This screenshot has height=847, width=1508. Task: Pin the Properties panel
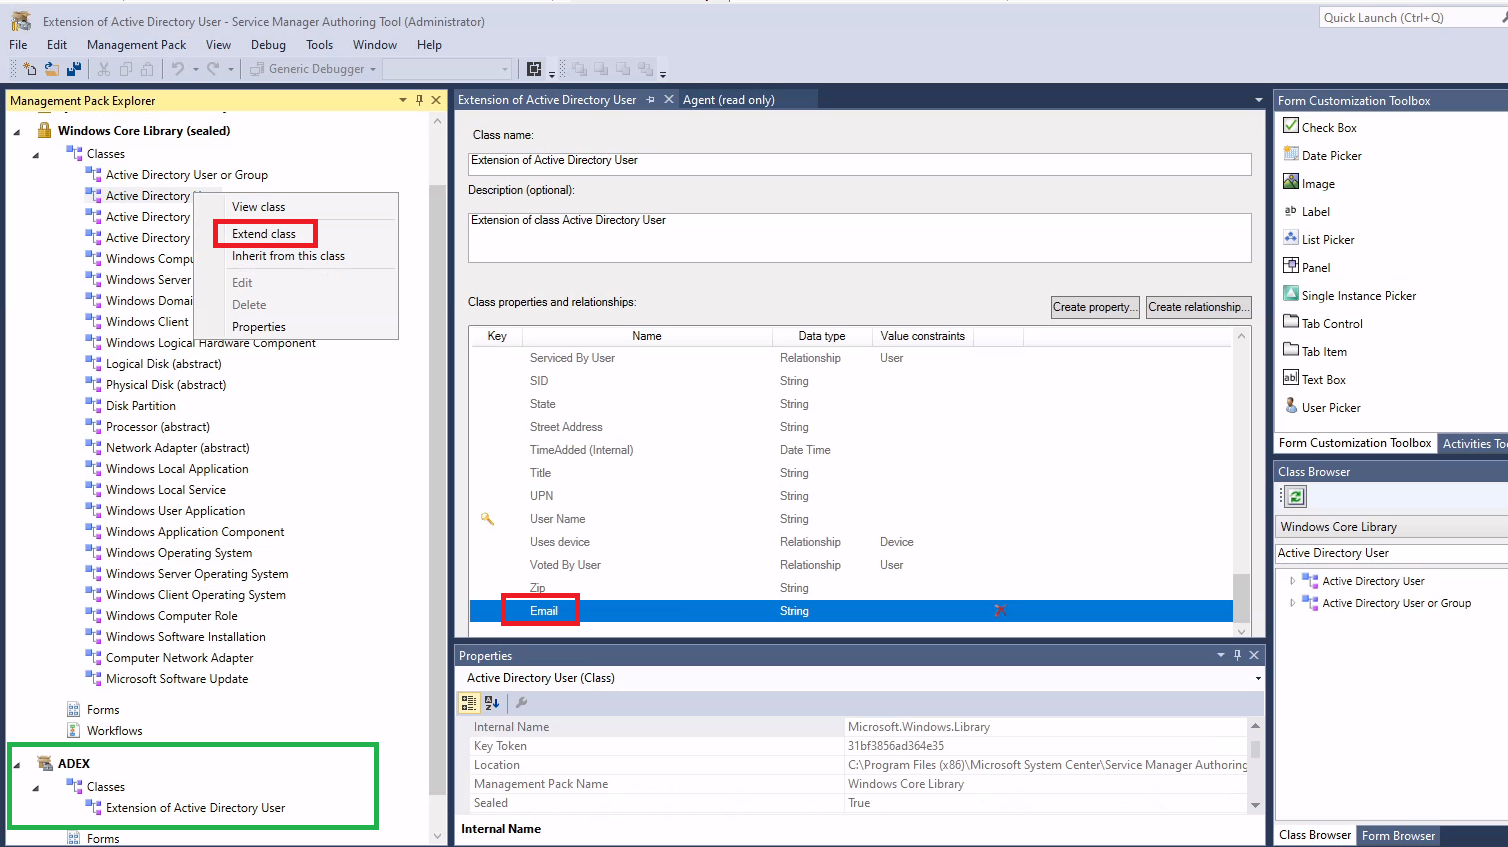pos(1237,655)
